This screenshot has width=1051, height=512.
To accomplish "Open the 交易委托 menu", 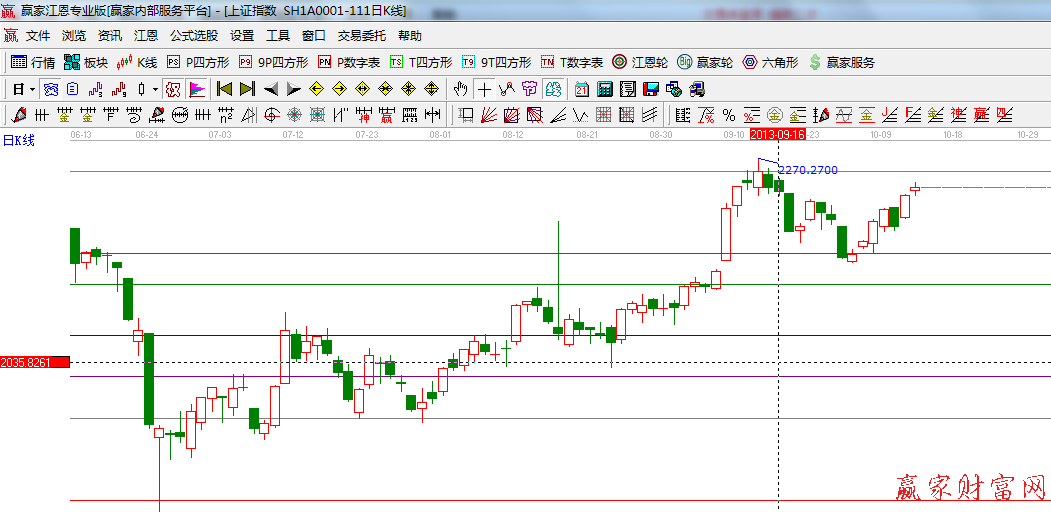I will click(x=361, y=35).
